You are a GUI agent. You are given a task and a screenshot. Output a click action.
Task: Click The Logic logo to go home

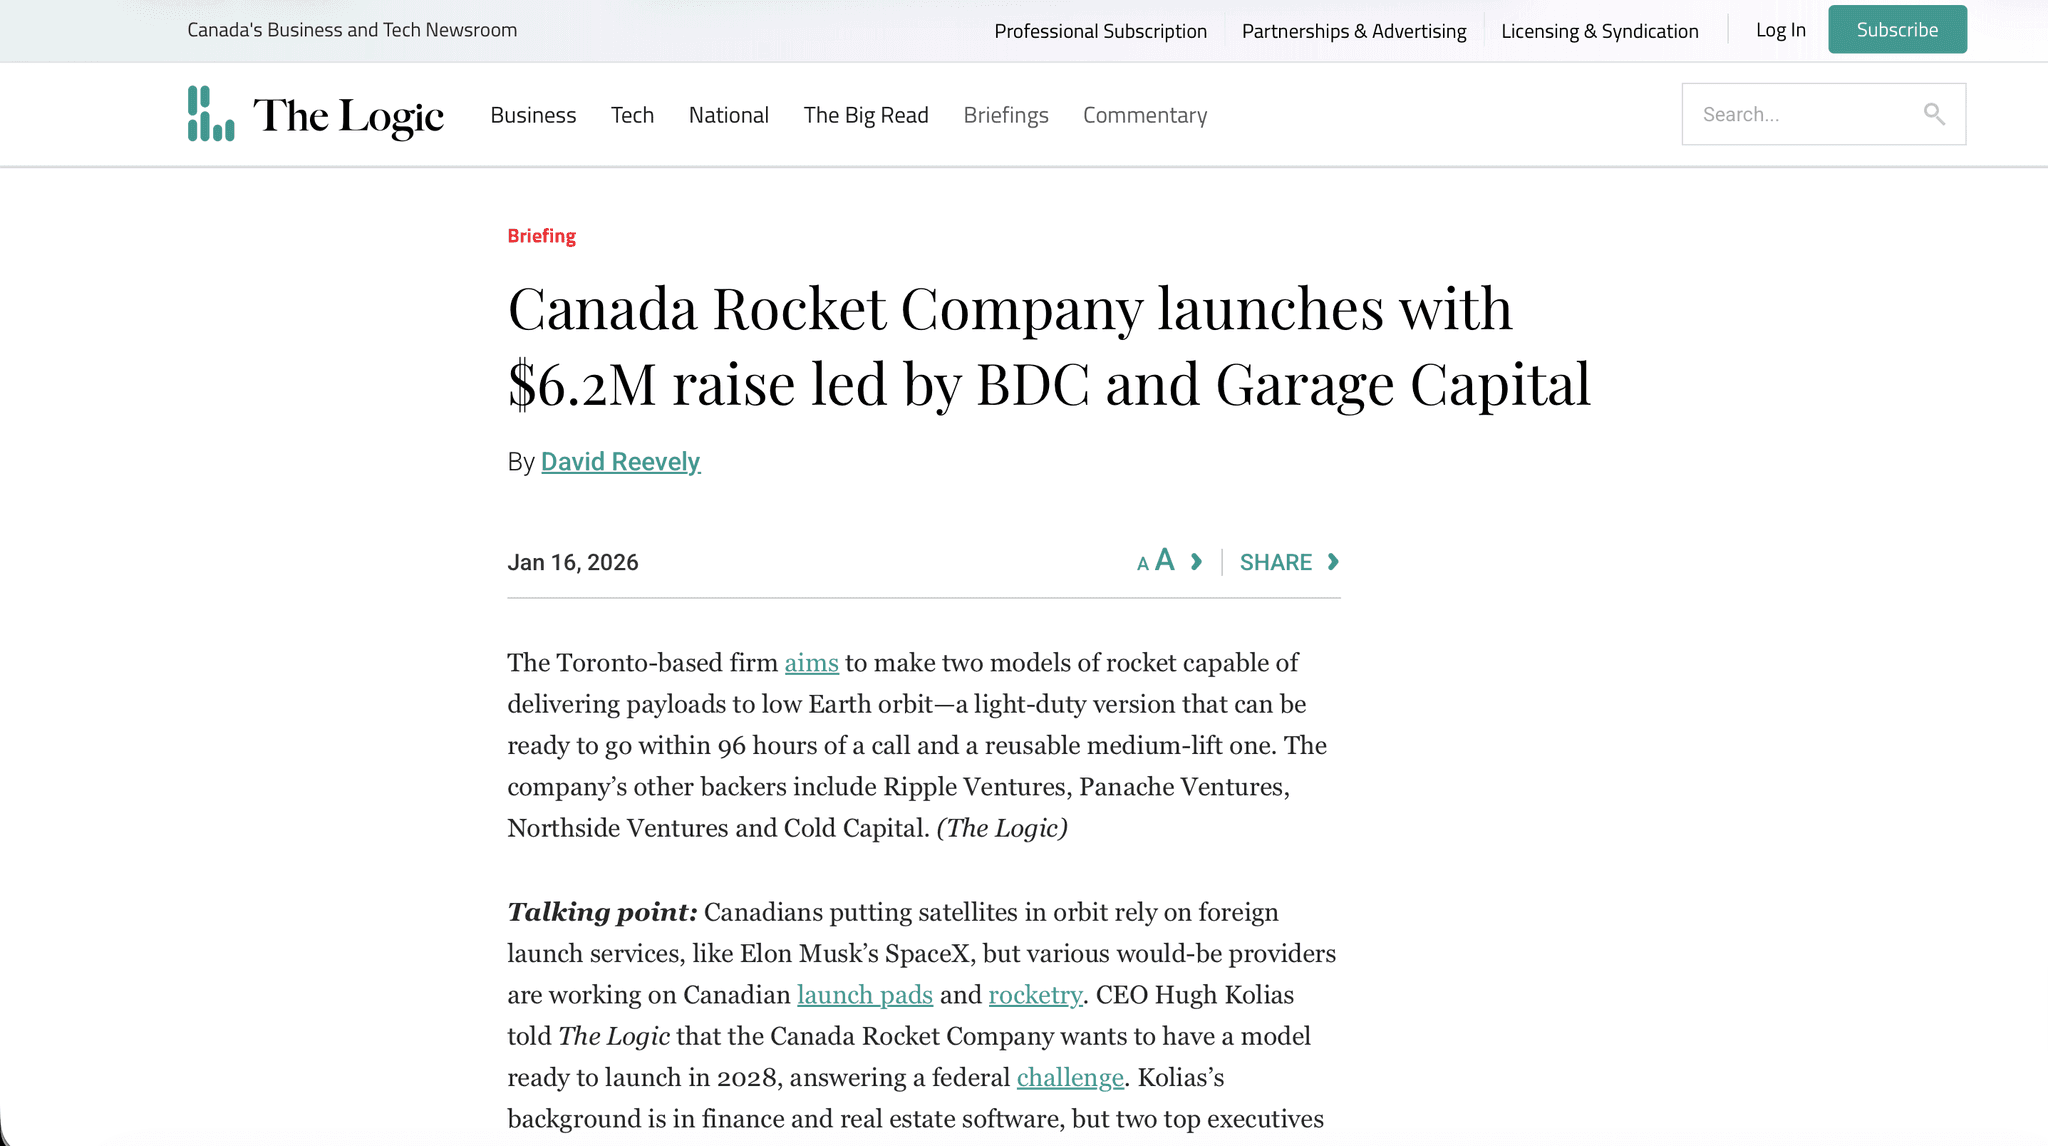[x=315, y=114]
